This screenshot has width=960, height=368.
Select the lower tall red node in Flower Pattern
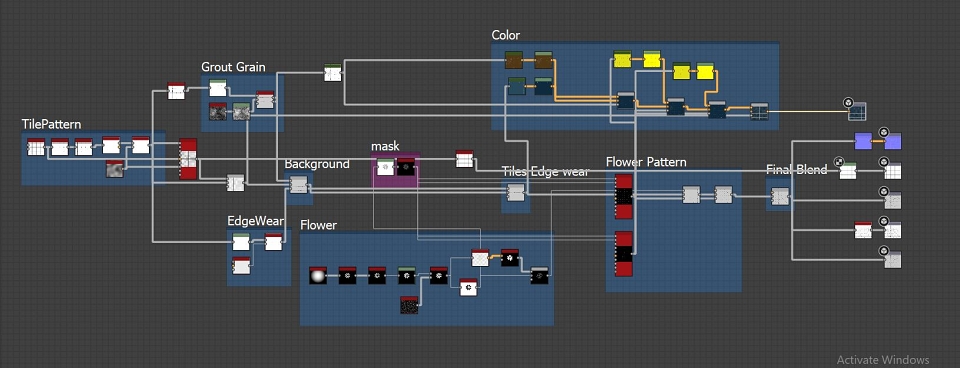624,253
